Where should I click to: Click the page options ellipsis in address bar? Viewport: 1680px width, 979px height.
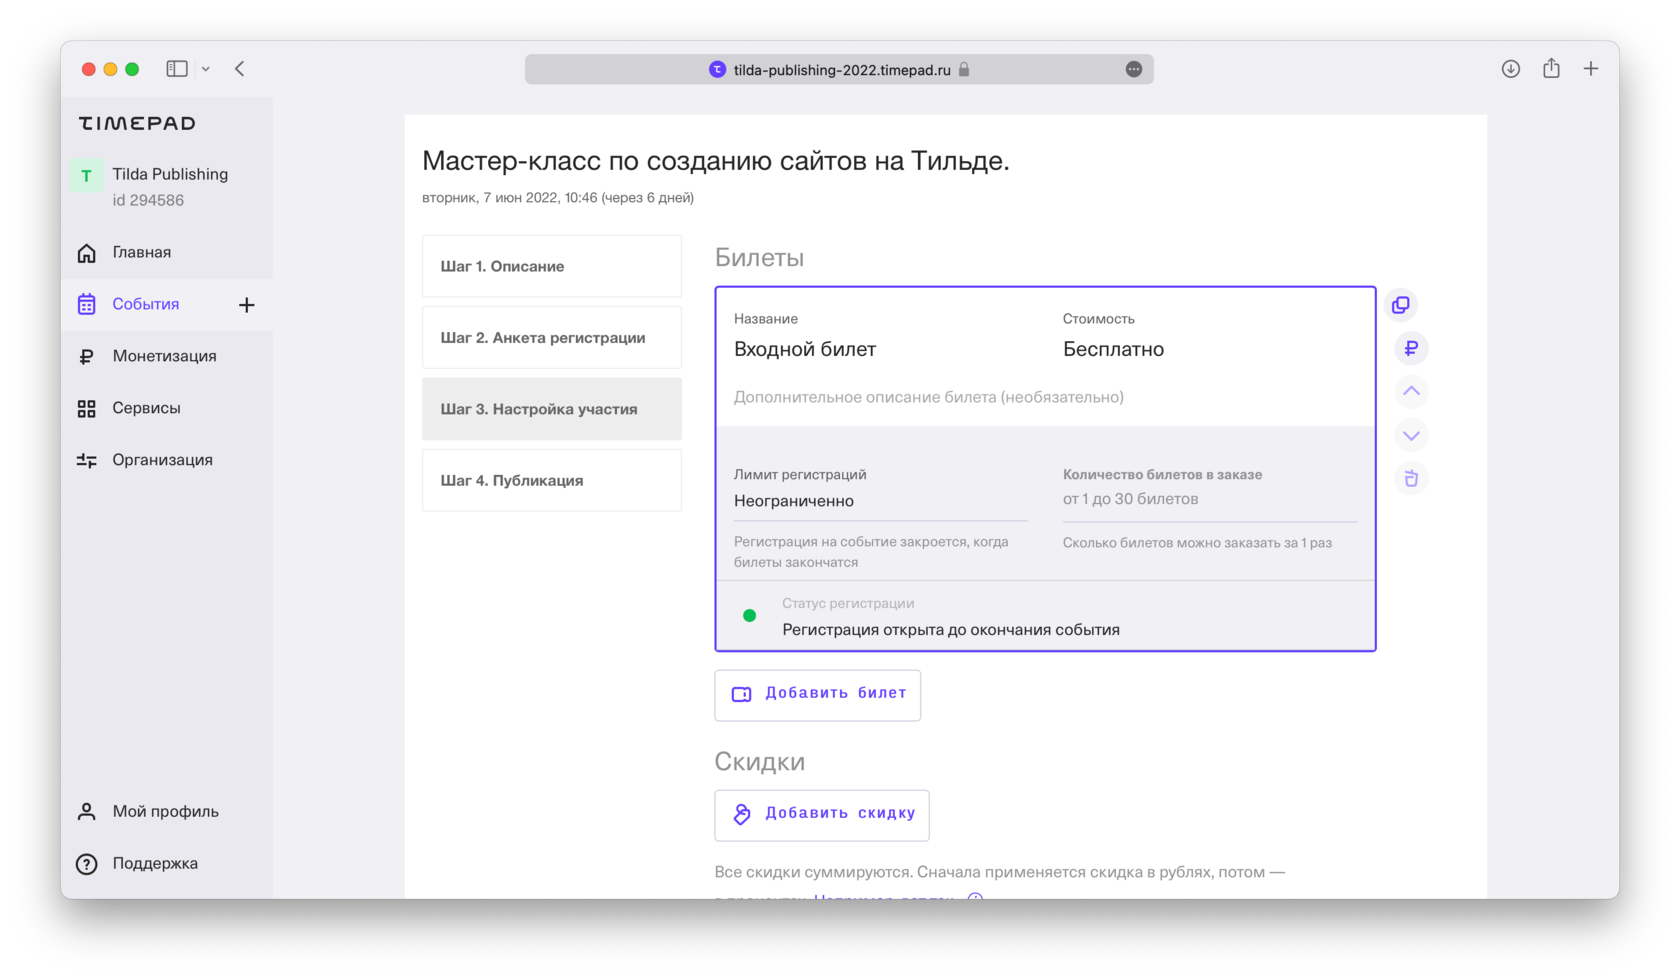1134,69
